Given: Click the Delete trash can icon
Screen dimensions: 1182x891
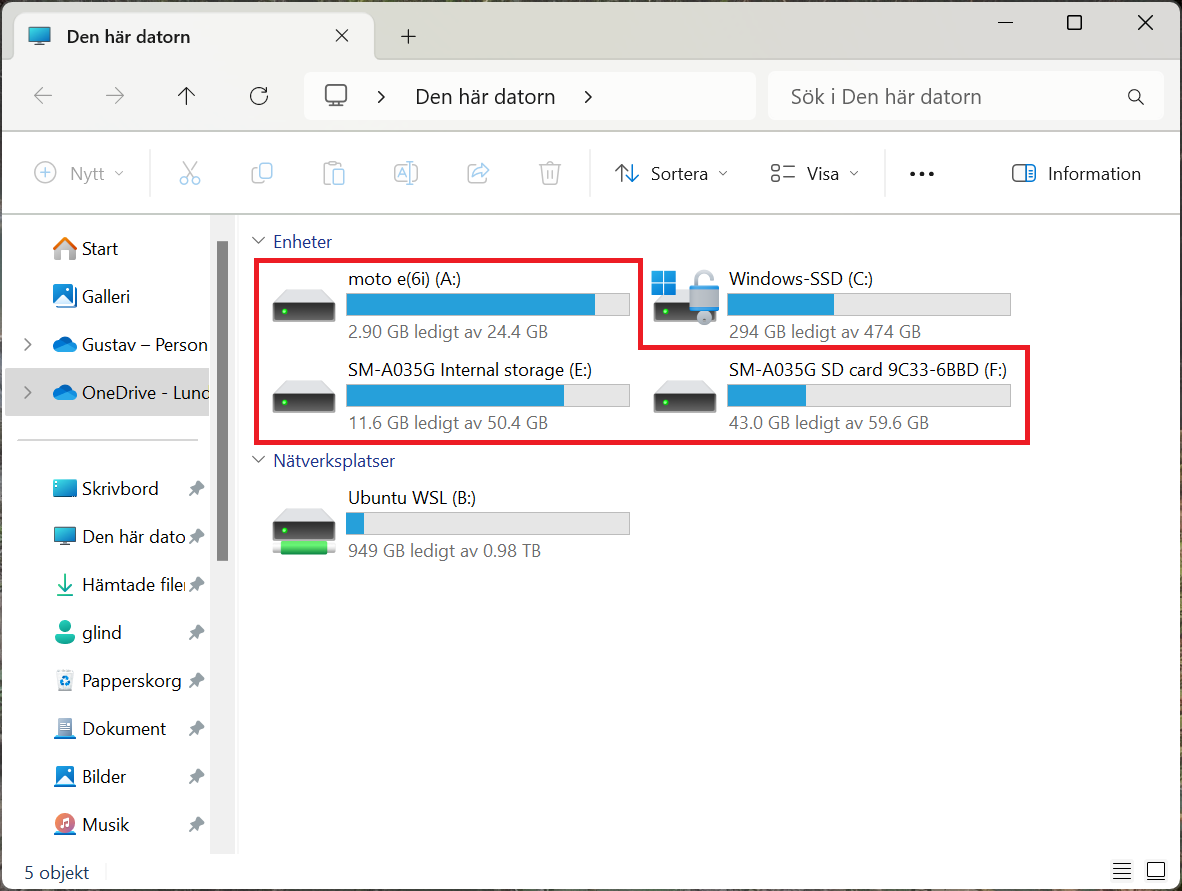Looking at the screenshot, I should click(x=549, y=173).
